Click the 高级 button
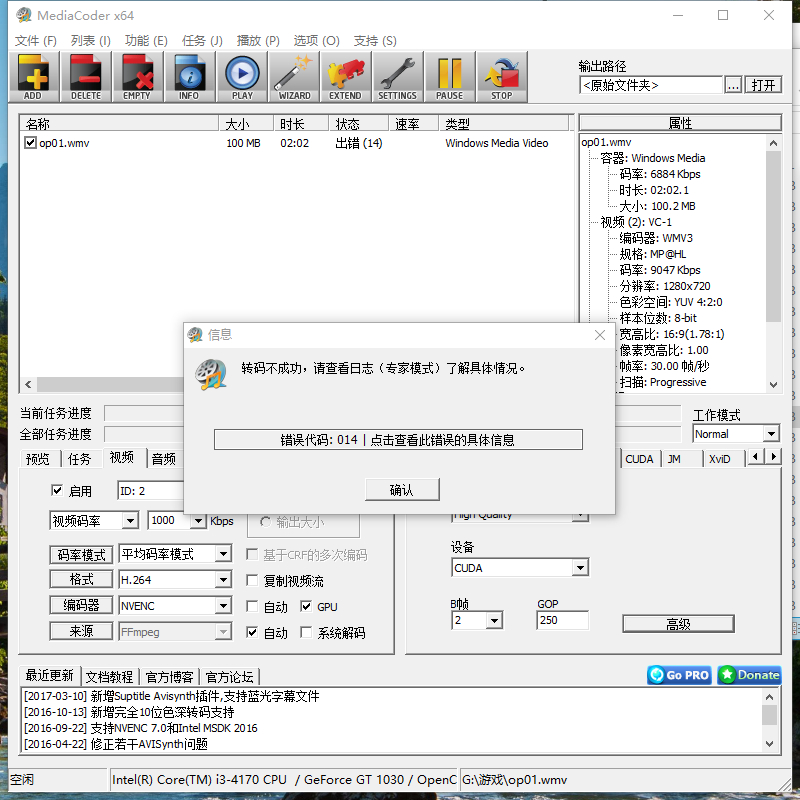800x800 pixels. [x=678, y=623]
